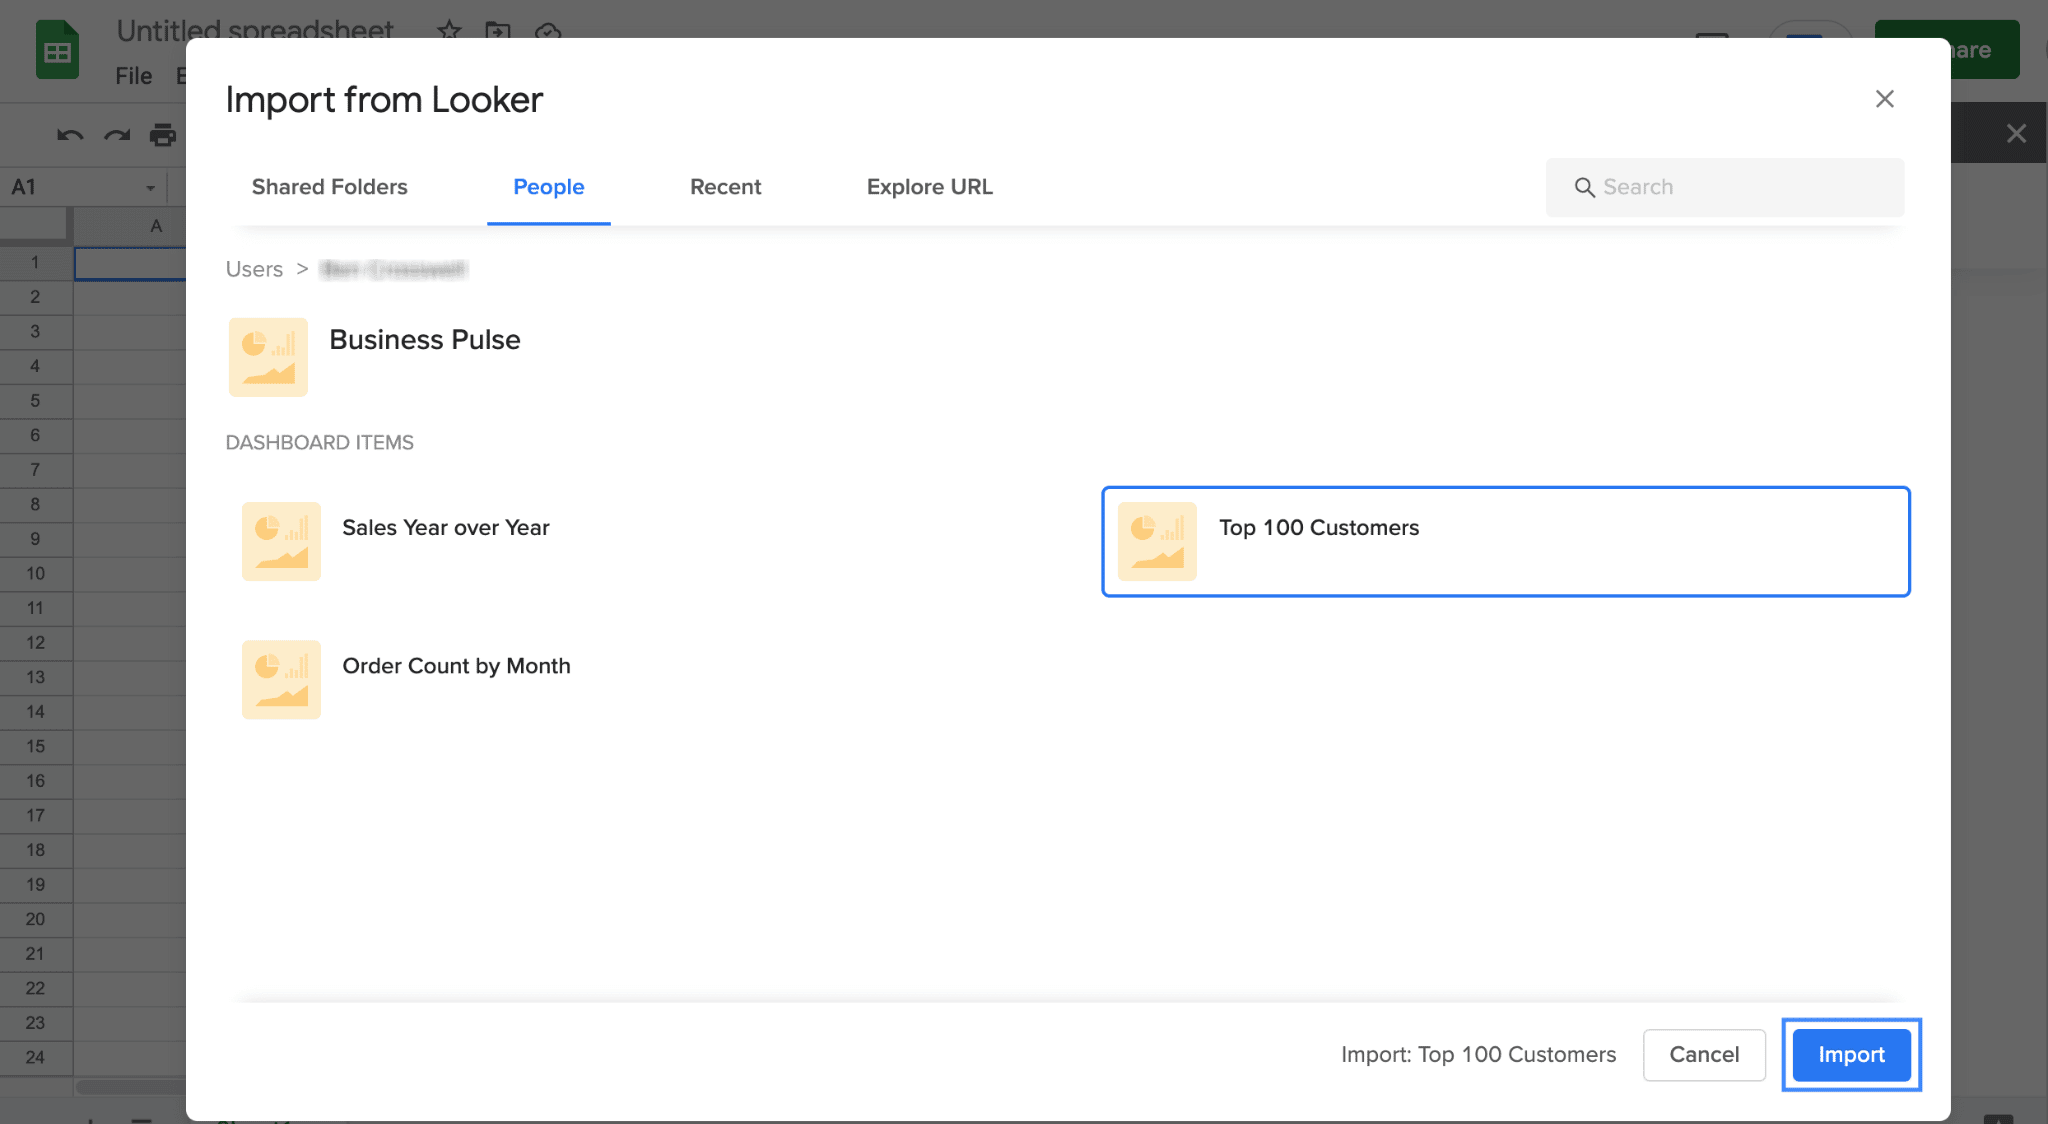Click the Redo icon in toolbar
The height and width of the screenshot is (1124, 2048).
tap(117, 134)
